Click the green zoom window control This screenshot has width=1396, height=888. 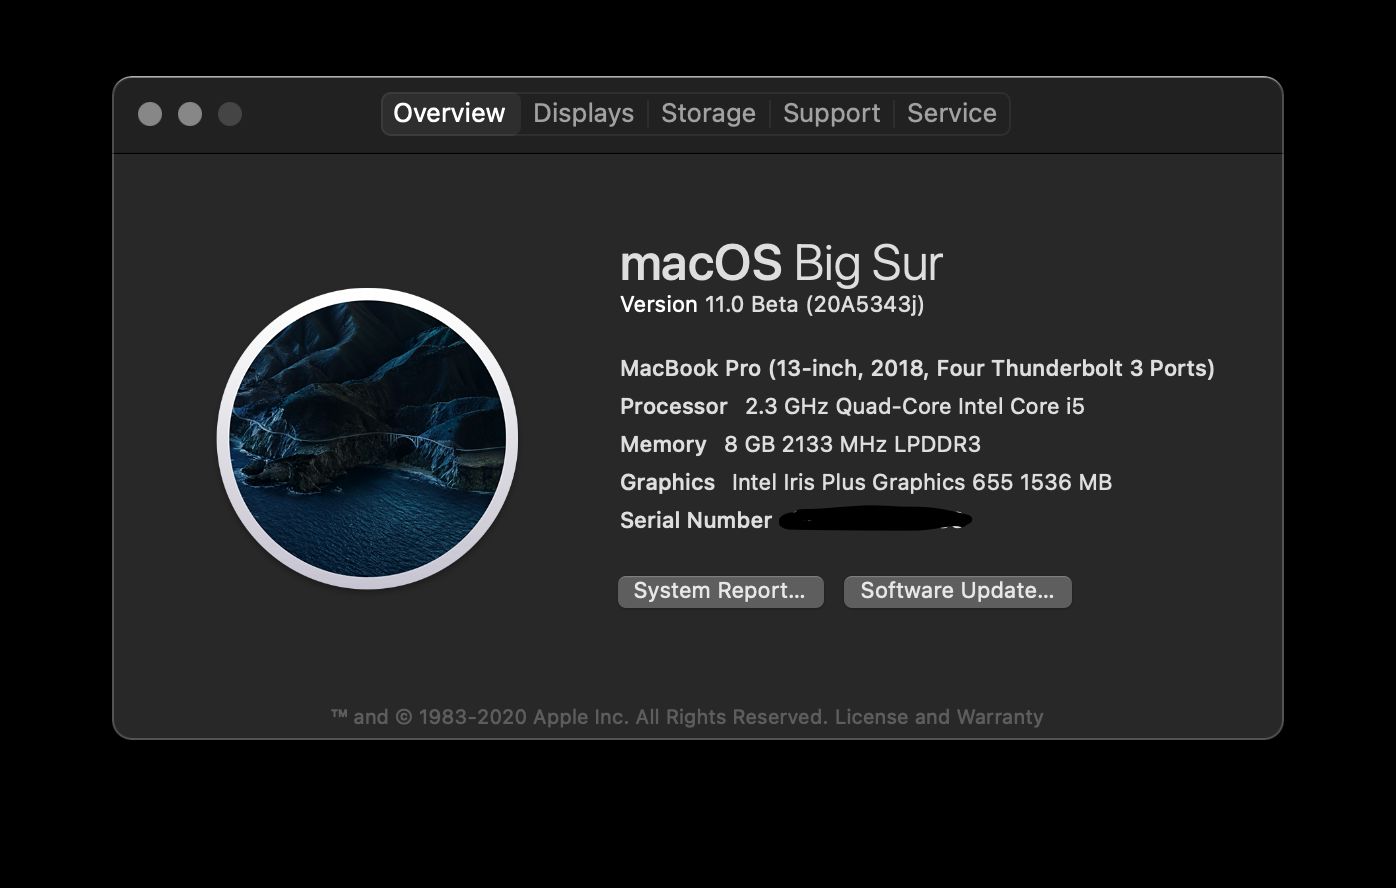(x=229, y=114)
